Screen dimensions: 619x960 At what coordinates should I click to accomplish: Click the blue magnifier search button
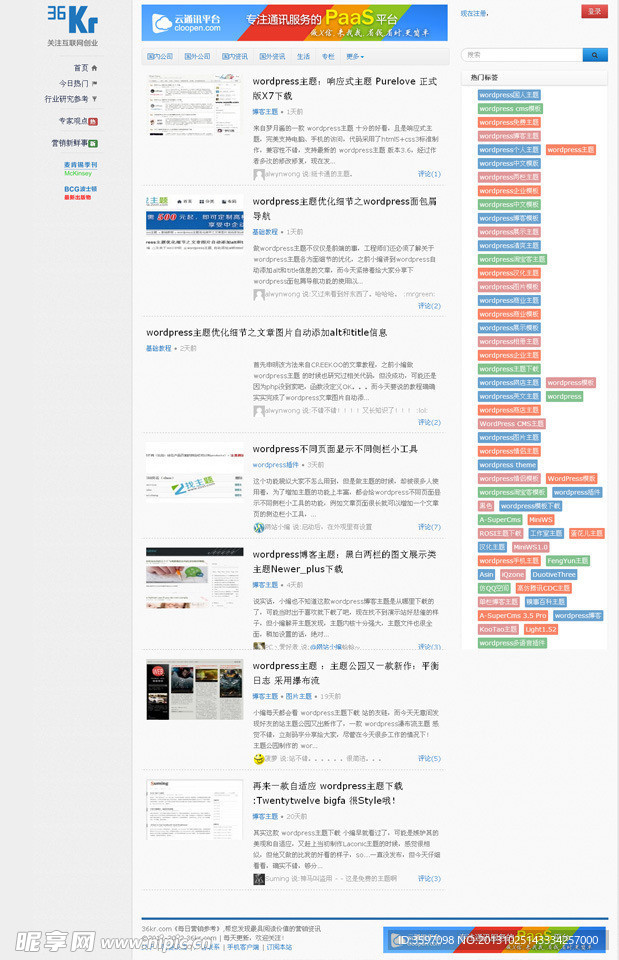point(595,55)
